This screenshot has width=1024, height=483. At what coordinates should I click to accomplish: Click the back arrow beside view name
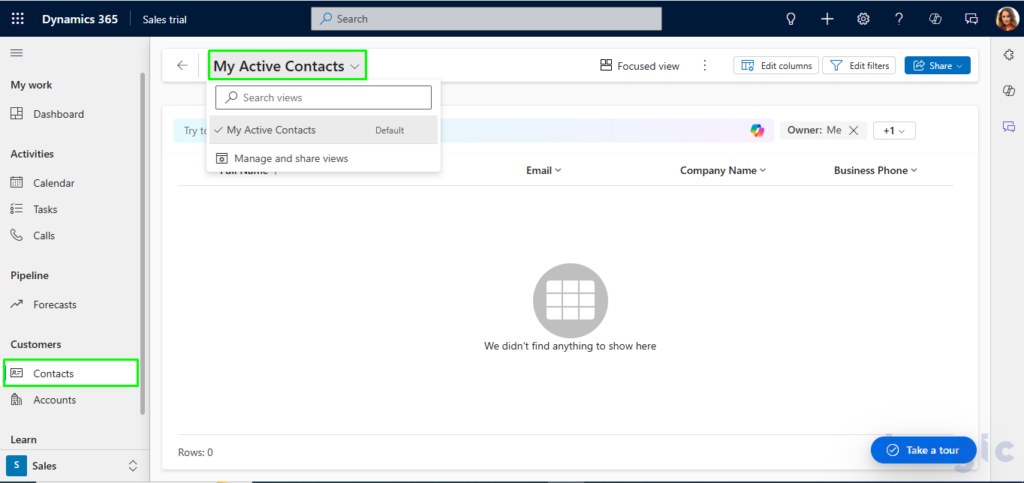(x=182, y=66)
